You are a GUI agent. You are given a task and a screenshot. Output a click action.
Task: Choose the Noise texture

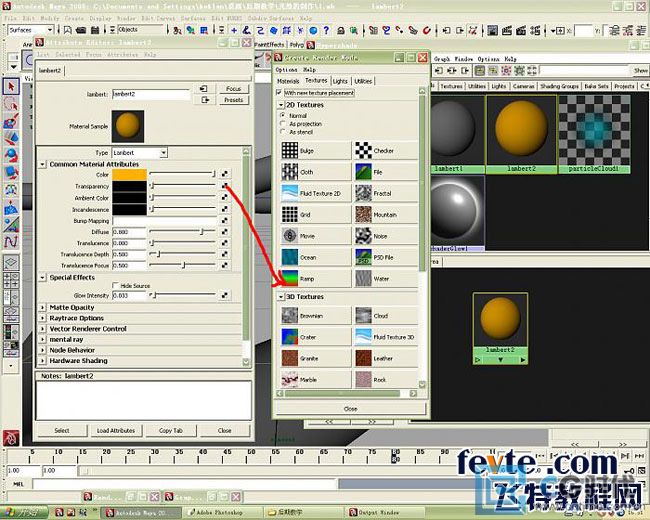386,236
